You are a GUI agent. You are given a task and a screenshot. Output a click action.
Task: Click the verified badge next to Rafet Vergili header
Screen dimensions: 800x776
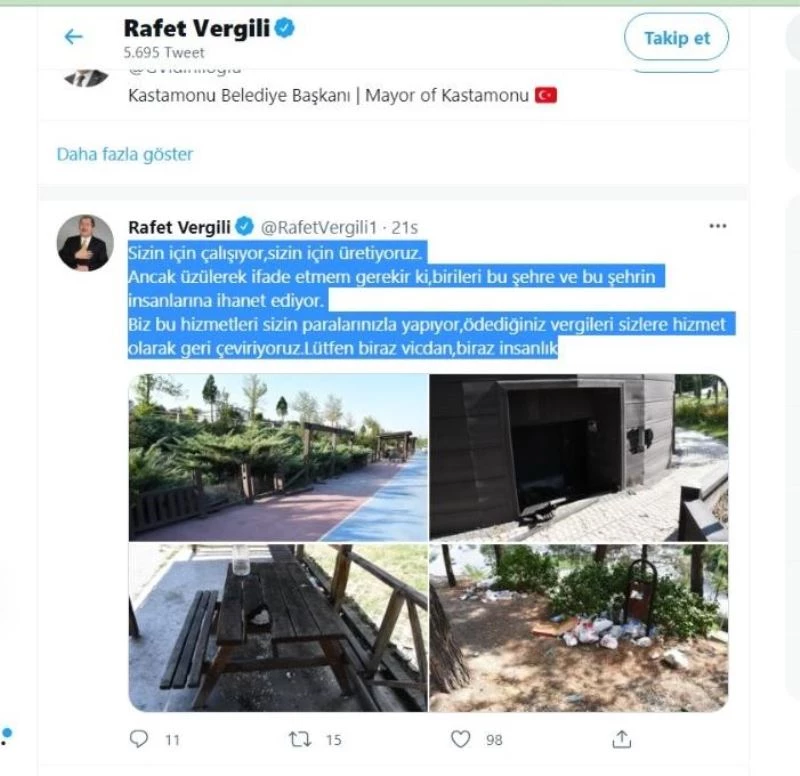click(284, 28)
